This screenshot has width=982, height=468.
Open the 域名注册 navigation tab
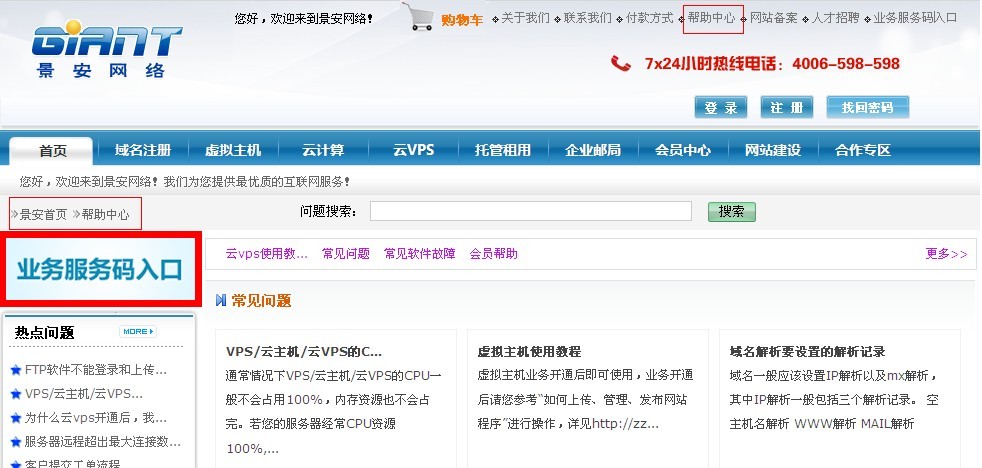(x=143, y=150)
